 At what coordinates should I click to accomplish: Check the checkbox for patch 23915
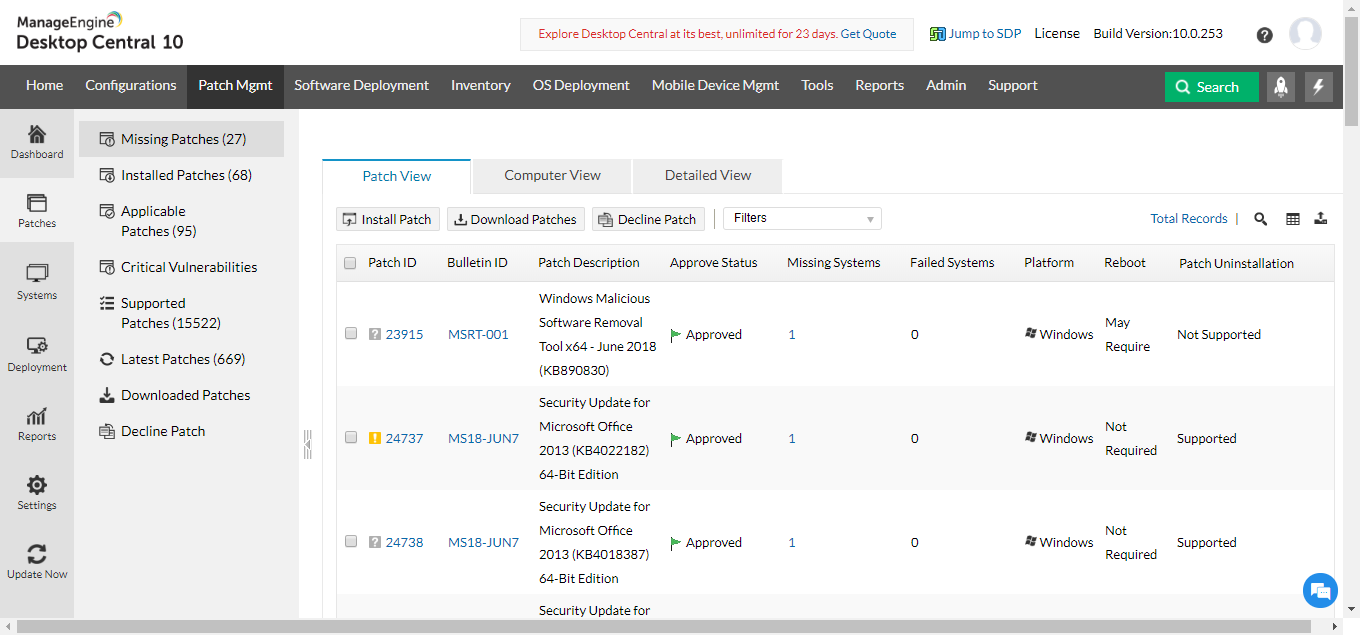pos(350,333)
